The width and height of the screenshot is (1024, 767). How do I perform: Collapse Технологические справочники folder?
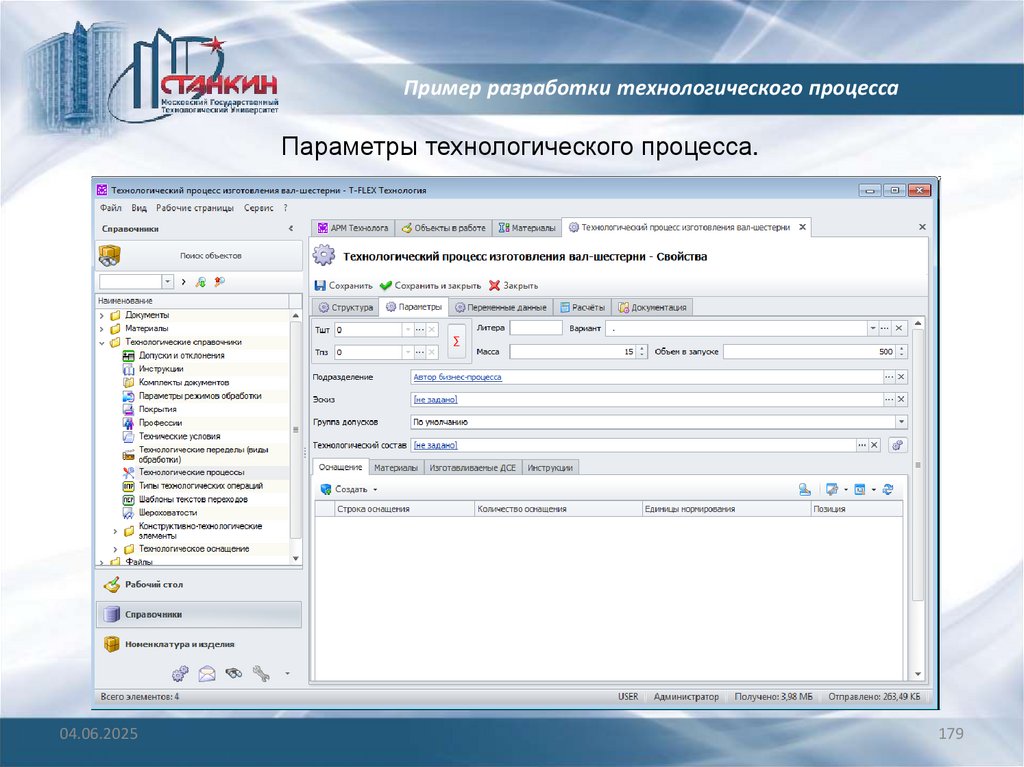pyautogui.click(x=102, y=342)
